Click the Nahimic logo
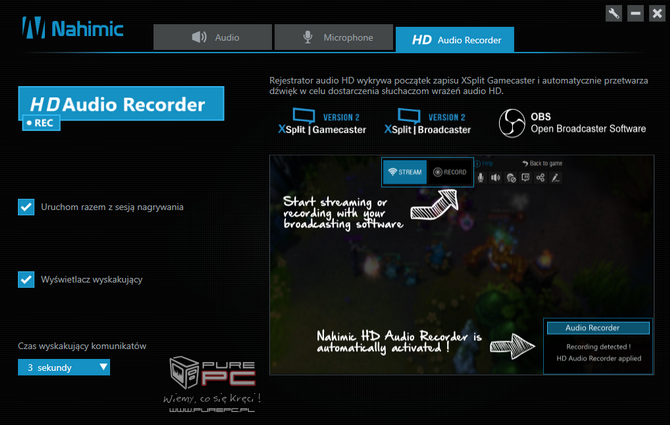The height and width of the screenshot is (425, 670). pos(73,28)
